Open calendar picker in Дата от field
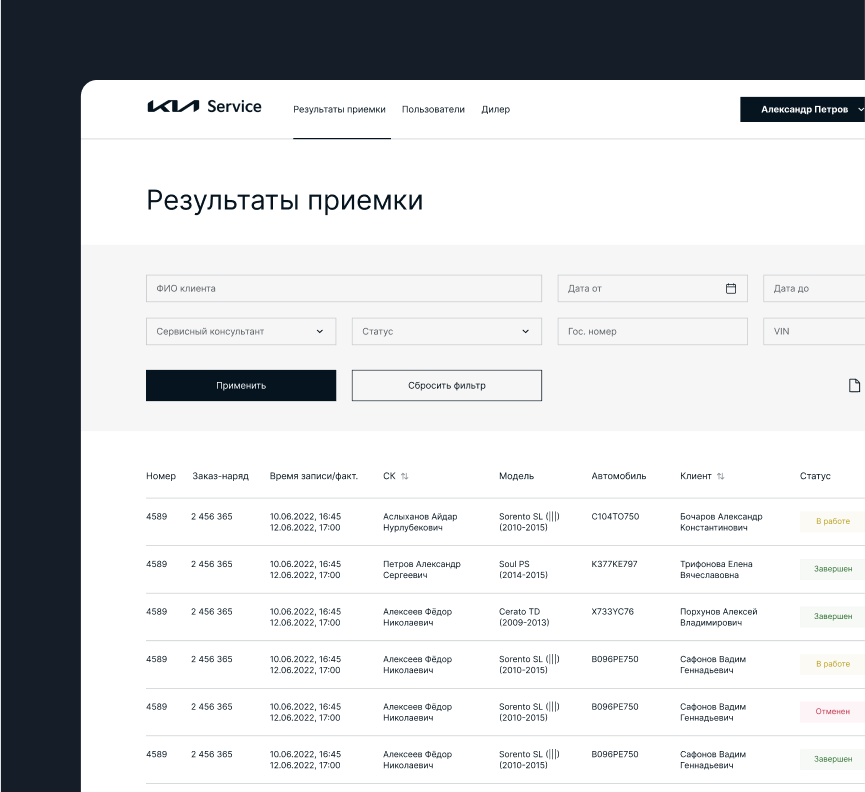 tap(730, 289)
